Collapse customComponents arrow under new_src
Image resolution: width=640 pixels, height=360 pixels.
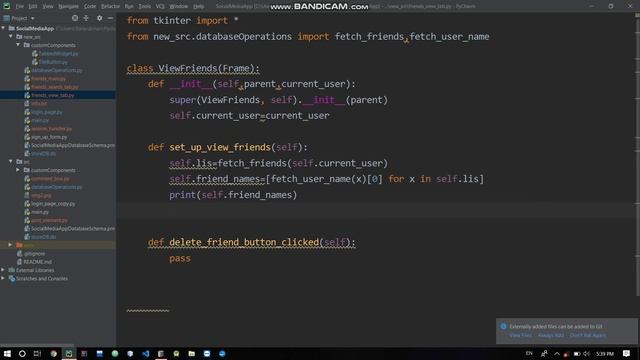point(18,45)
